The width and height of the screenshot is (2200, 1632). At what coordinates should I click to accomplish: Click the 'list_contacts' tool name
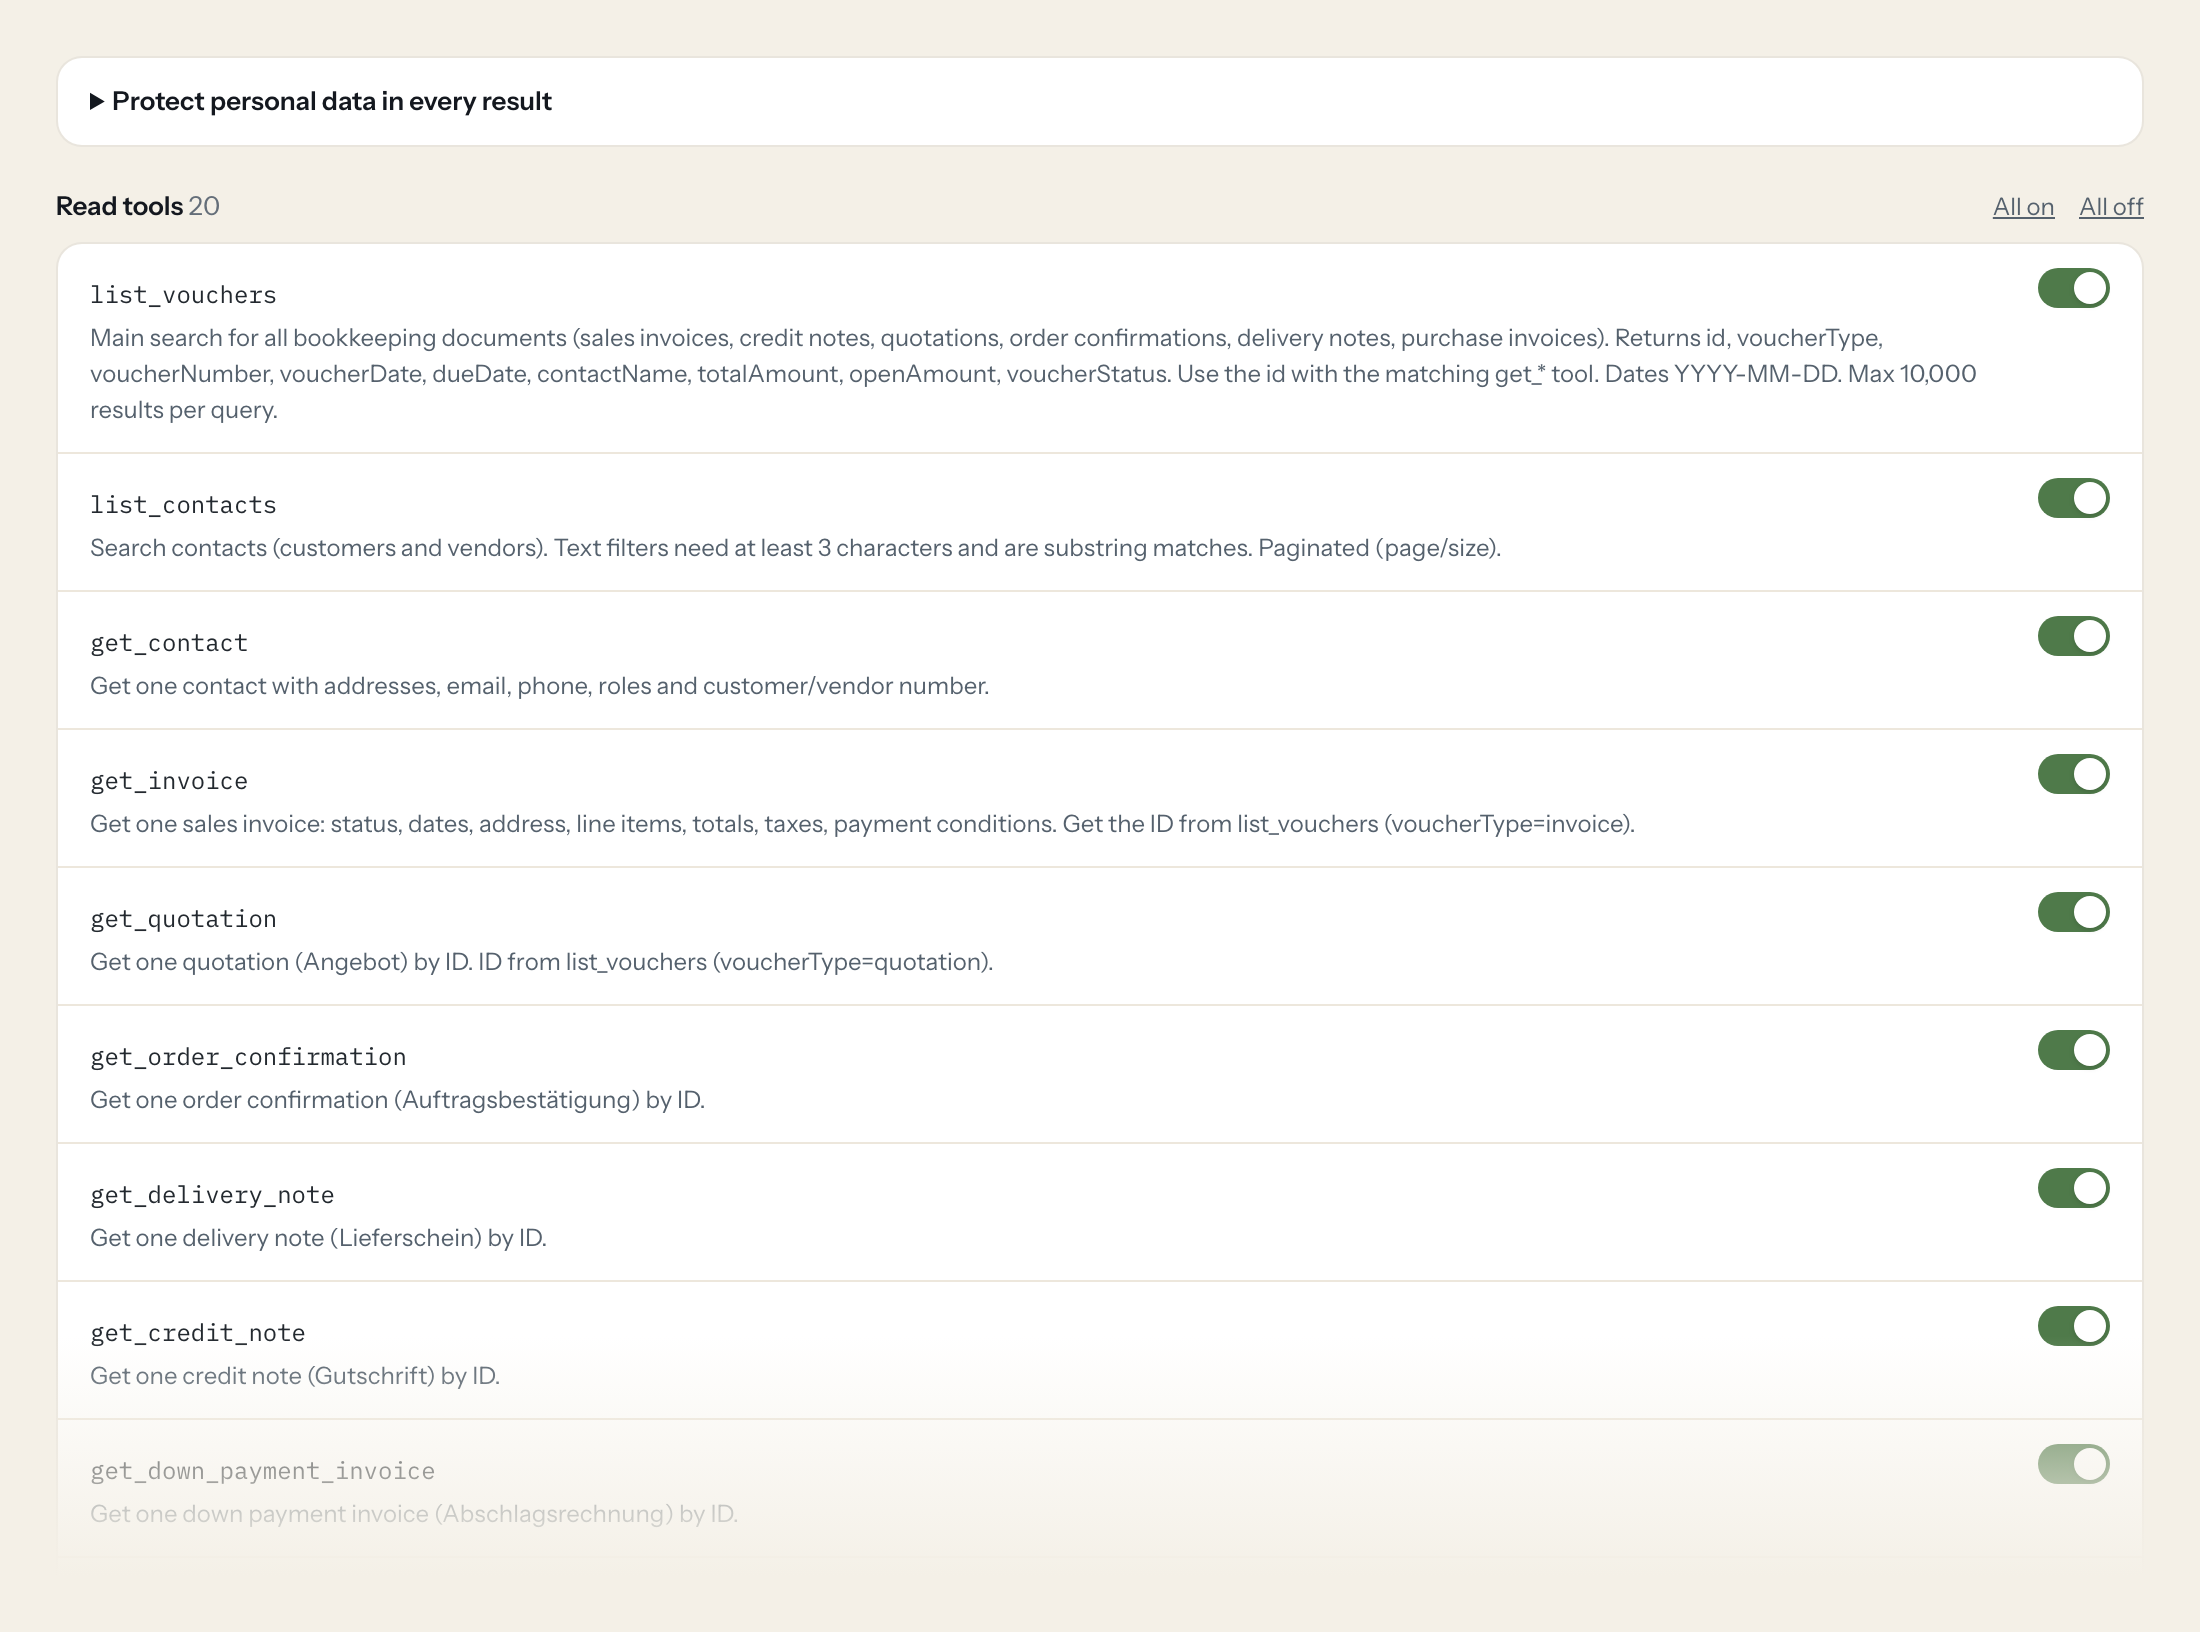[183, 505]
